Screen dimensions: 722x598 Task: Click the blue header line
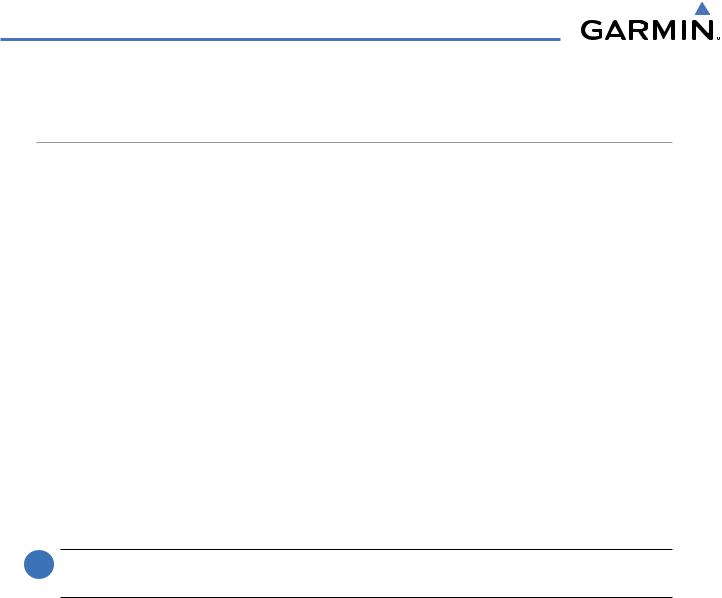click(x=280, y=40)
